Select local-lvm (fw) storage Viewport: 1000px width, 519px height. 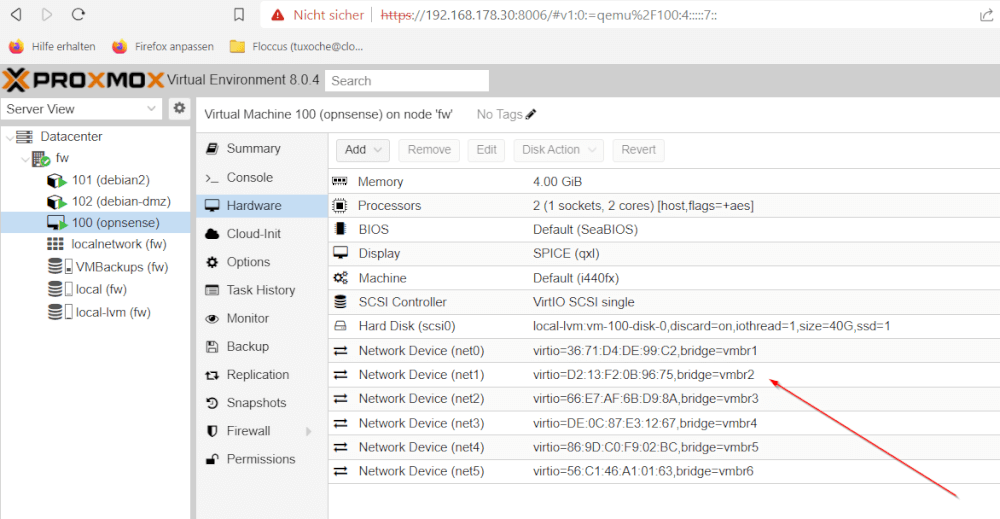point(113,312)
